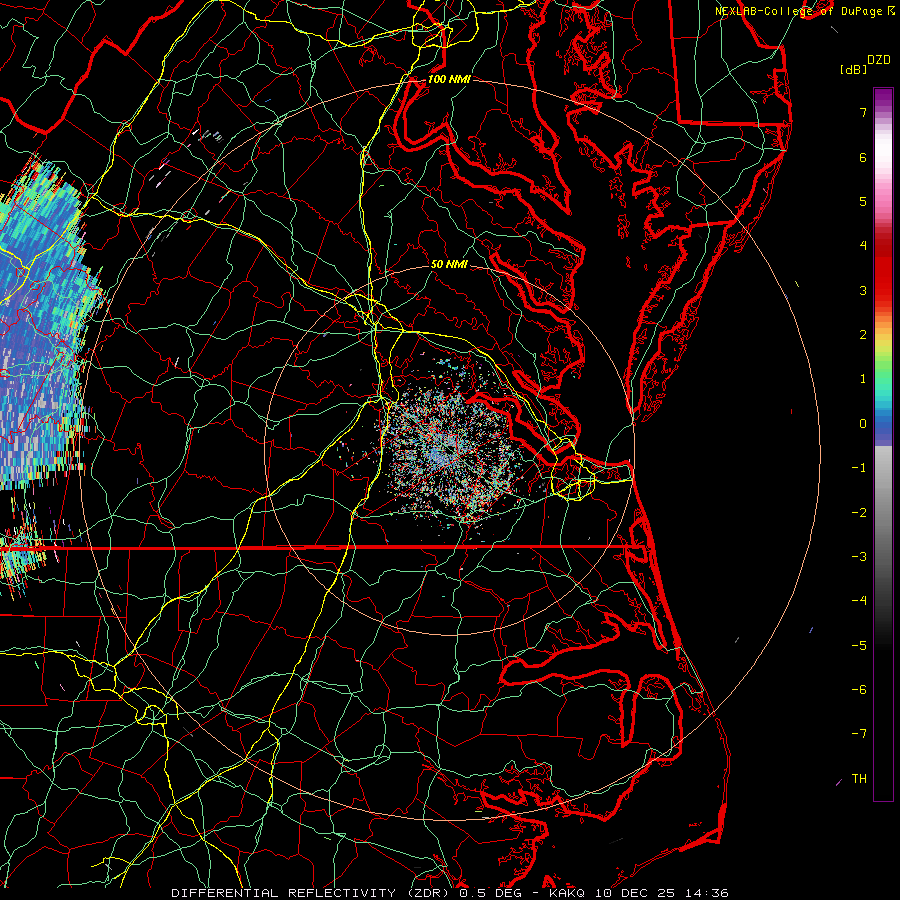The height and width of the screenshot is (900, 900).
Task: Click the 7 value on the color scale
Action: coord(863,112)
